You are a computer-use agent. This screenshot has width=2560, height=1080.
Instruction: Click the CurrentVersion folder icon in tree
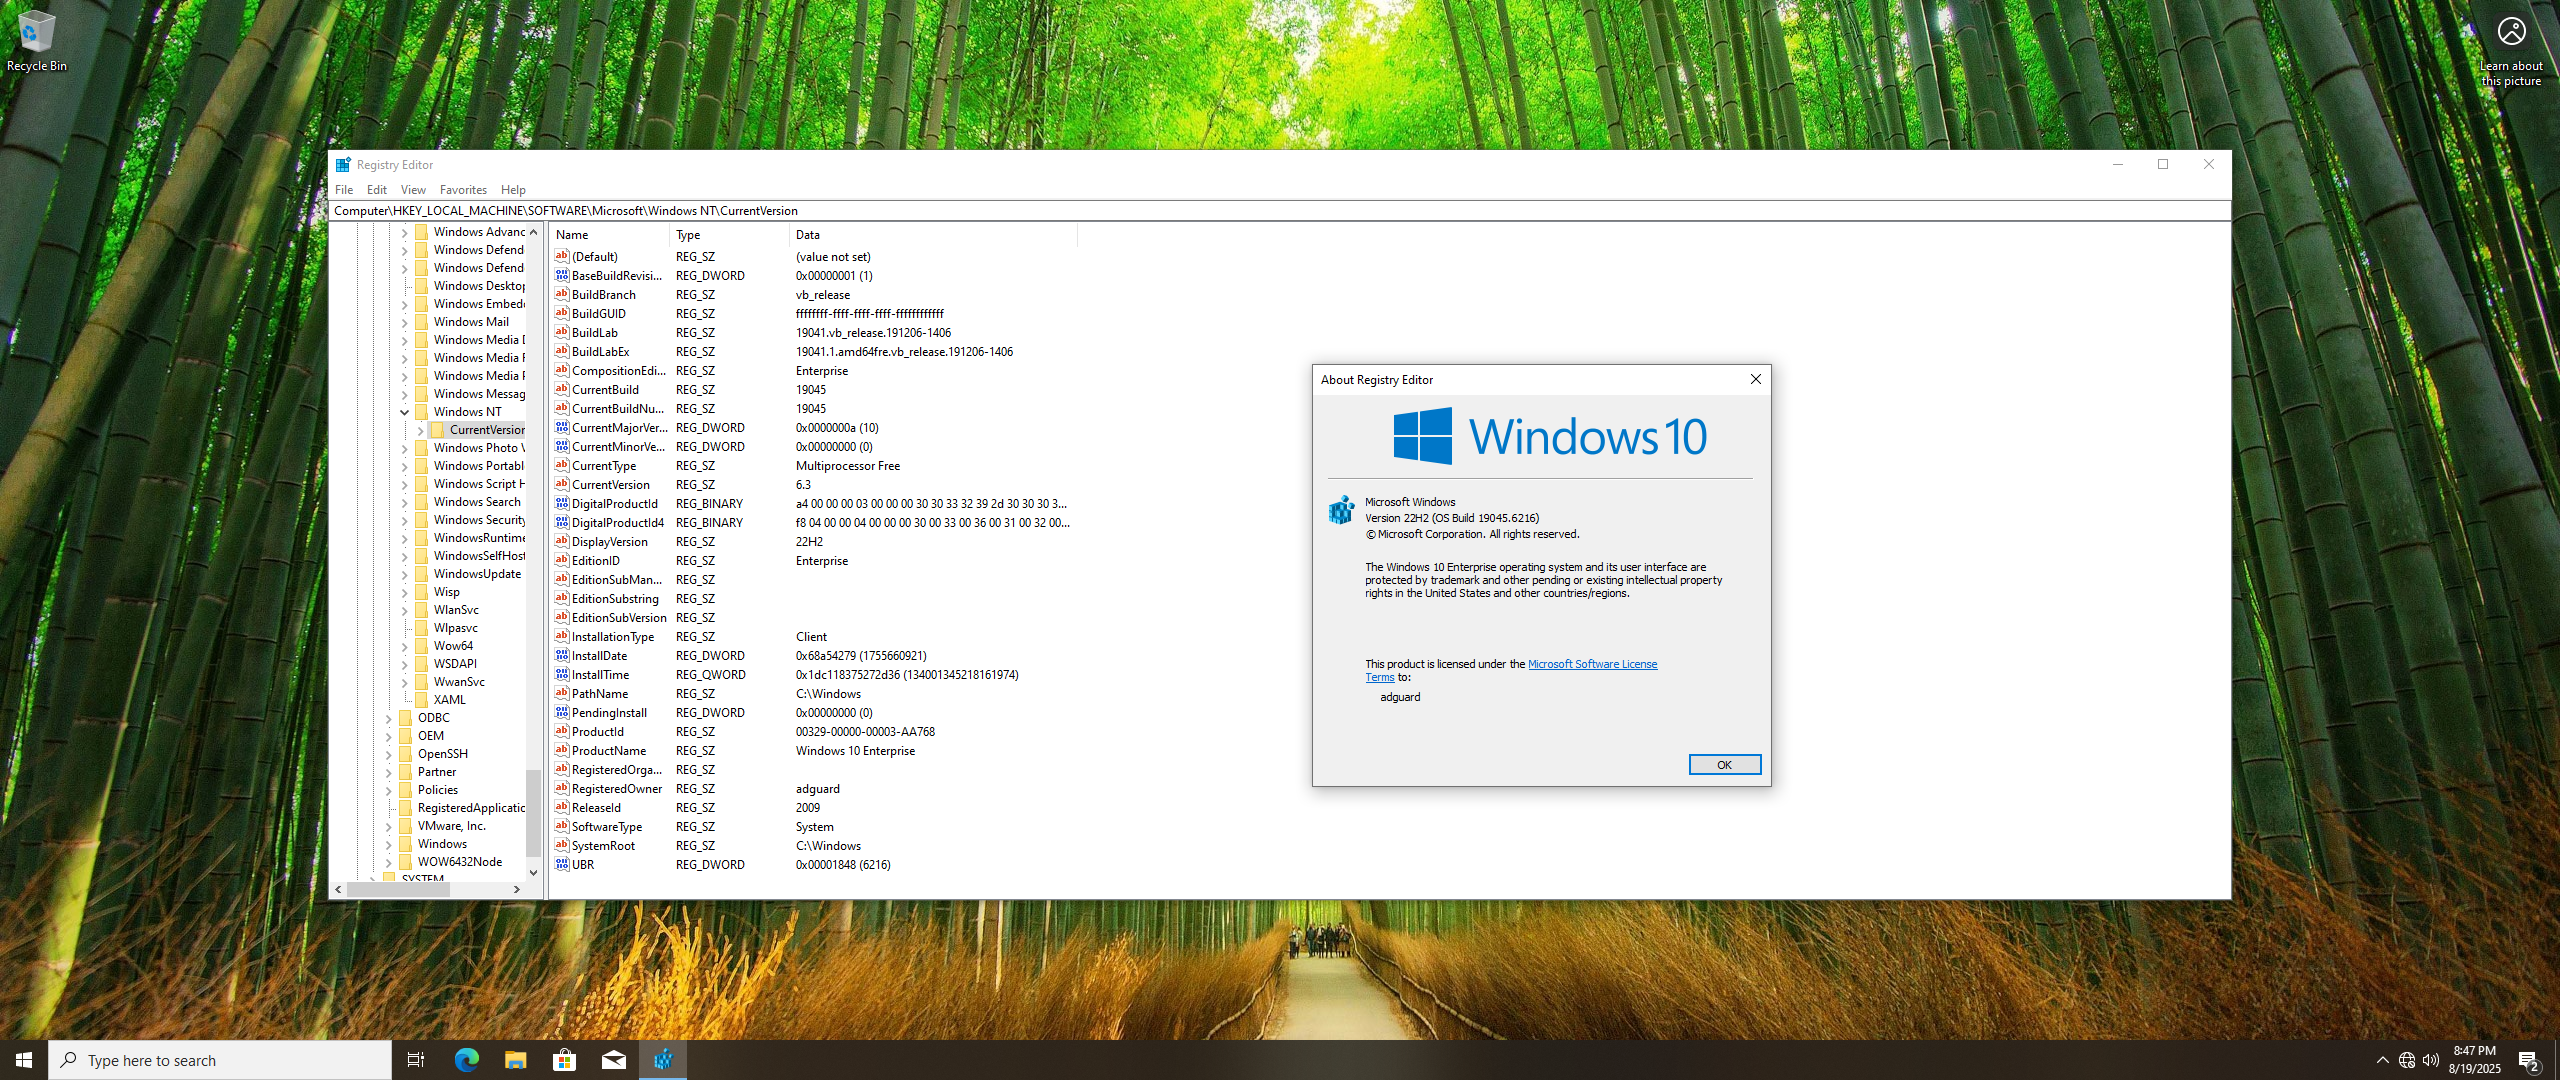click(x=437, y=430)
